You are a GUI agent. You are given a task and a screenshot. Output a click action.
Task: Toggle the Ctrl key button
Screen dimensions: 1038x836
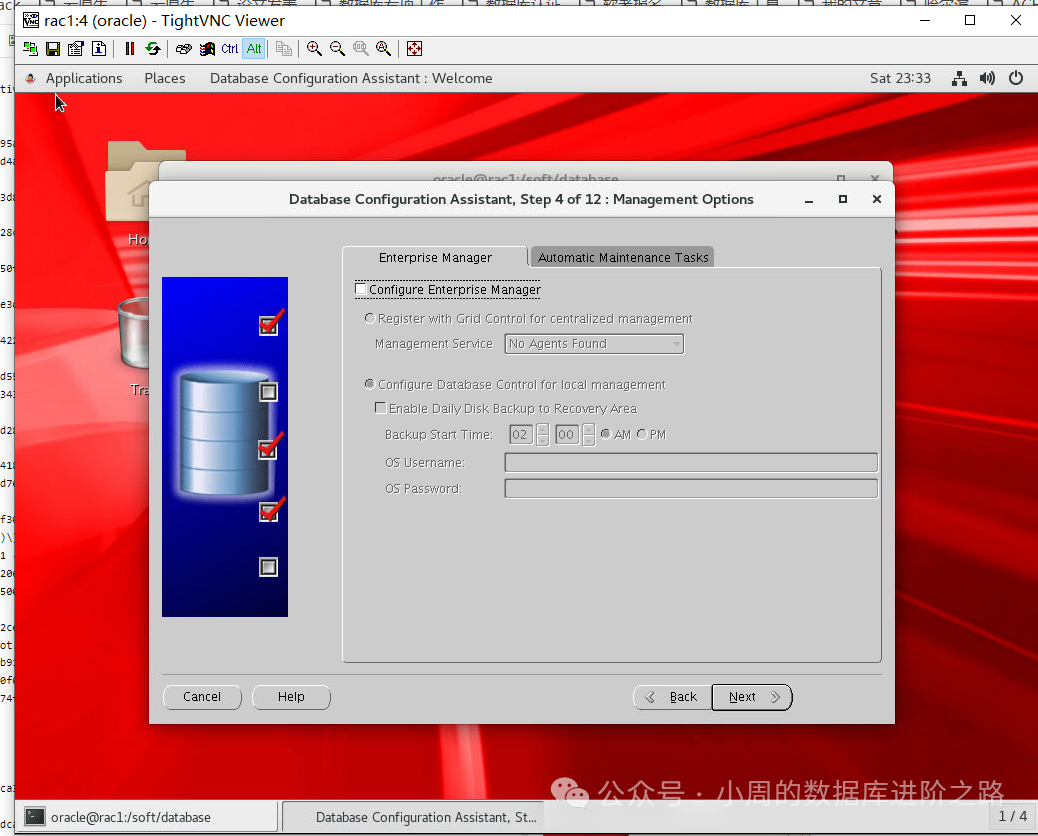point(230,48)
